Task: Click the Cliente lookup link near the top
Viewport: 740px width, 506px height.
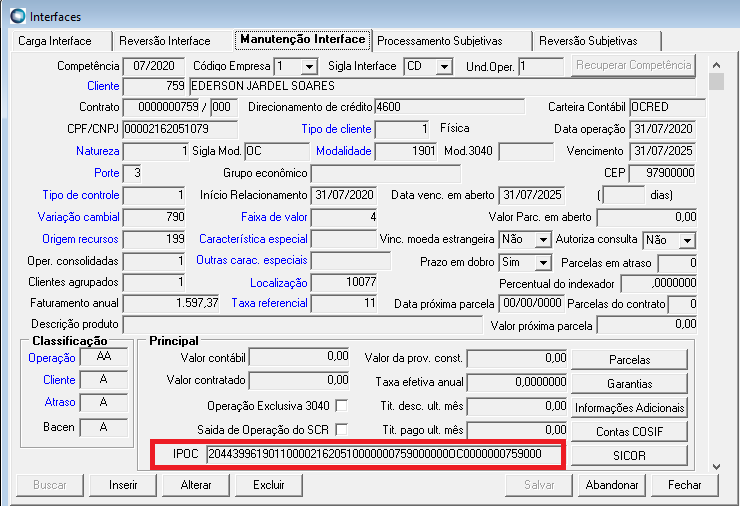Action: 103,86
